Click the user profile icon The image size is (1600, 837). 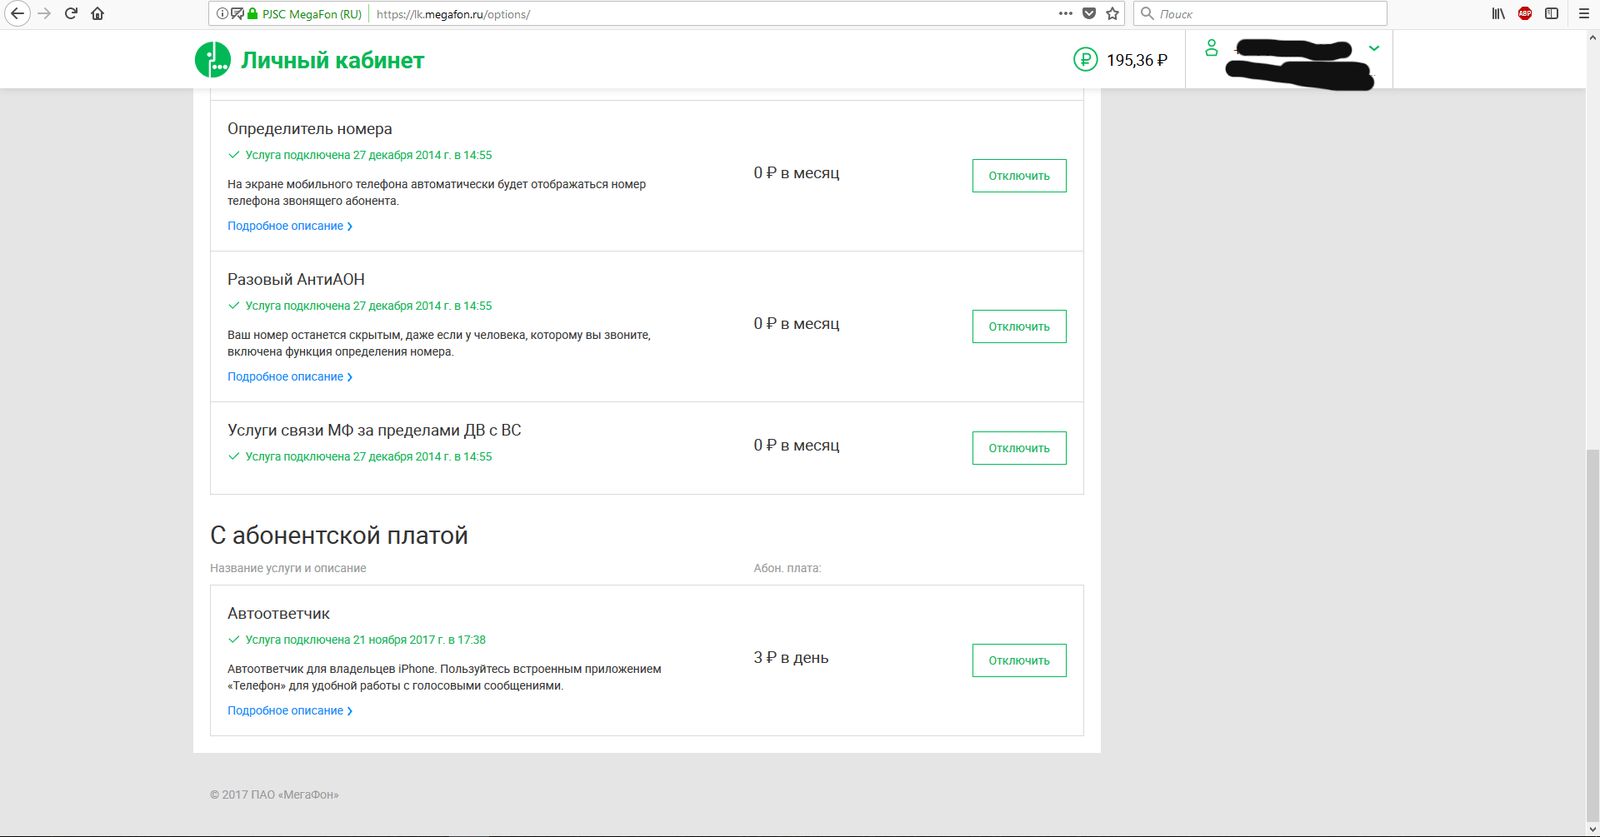tap(1211, 48)
